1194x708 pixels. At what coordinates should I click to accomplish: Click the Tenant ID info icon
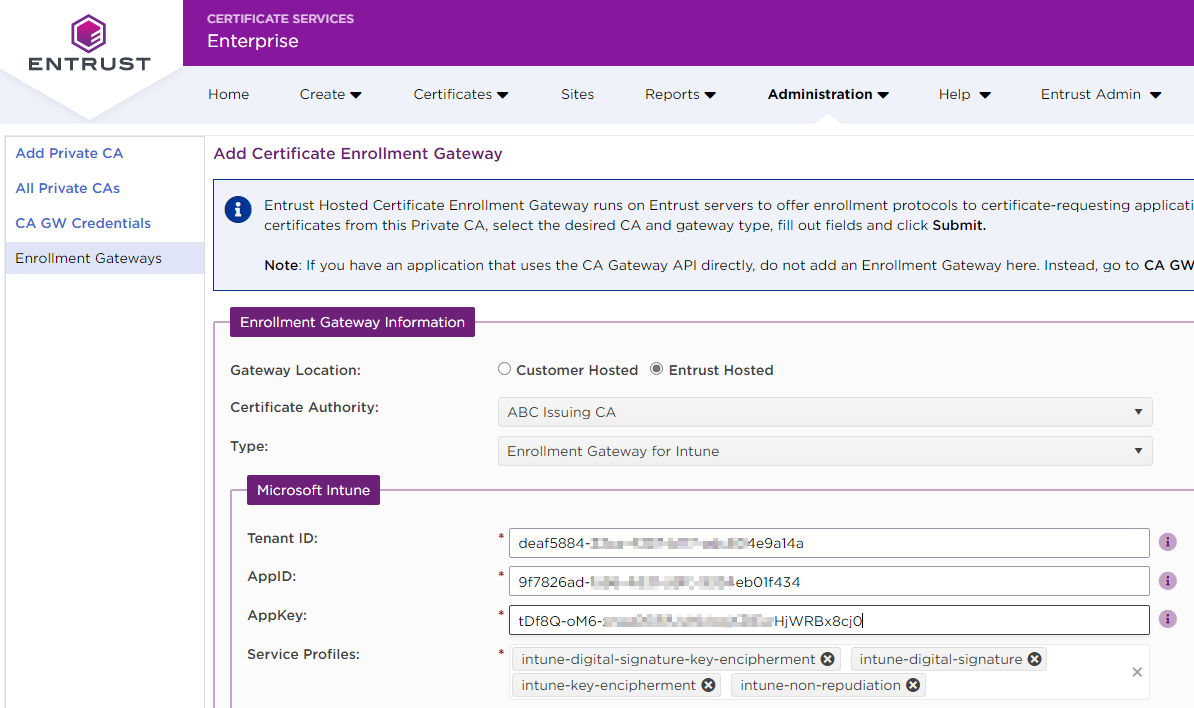pos(1167,542)
